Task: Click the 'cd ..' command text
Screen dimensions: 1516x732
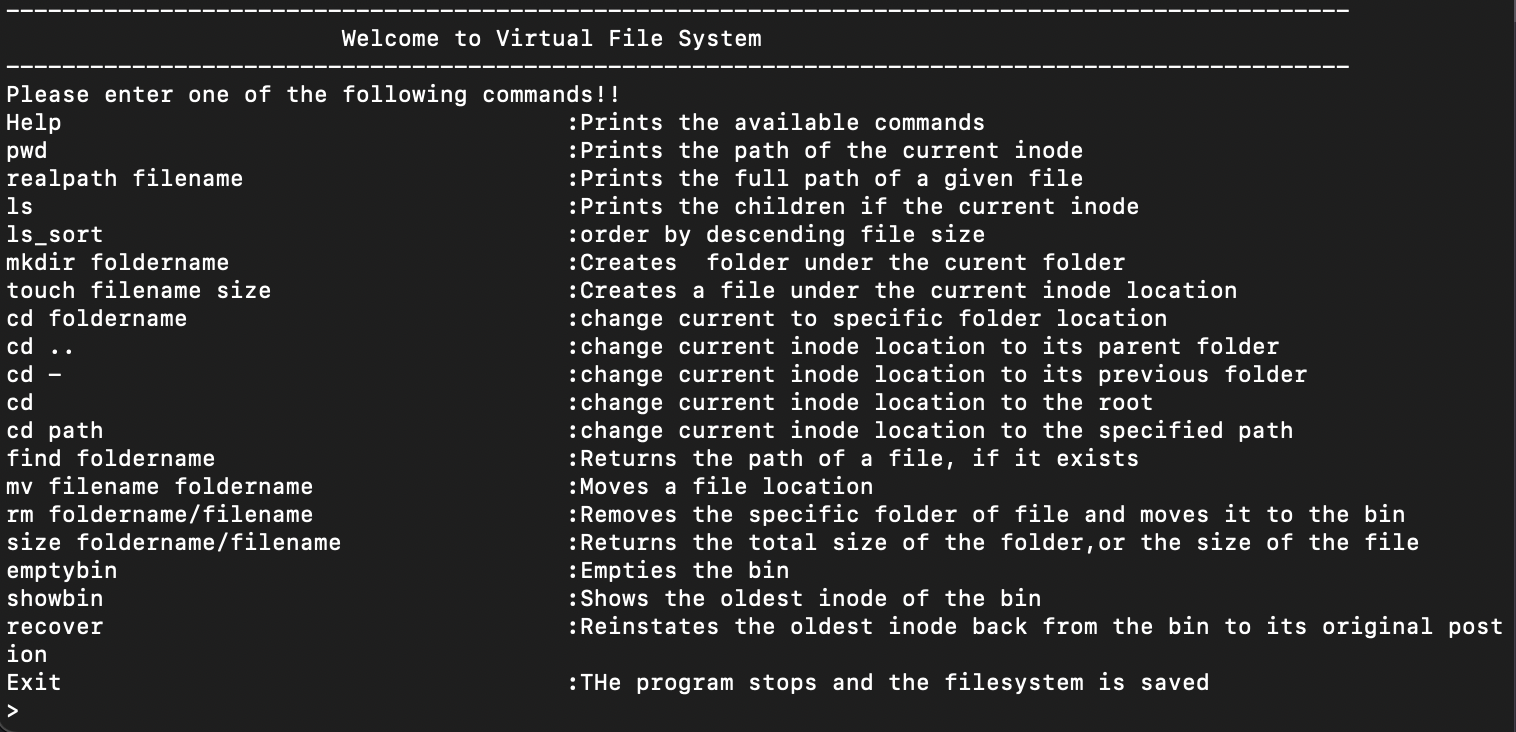Action: [x=40, y=347]
